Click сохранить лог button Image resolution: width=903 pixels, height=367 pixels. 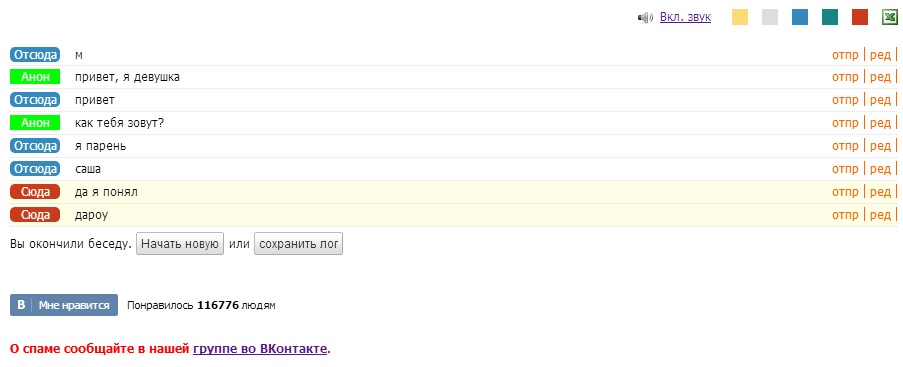(298, 244)
